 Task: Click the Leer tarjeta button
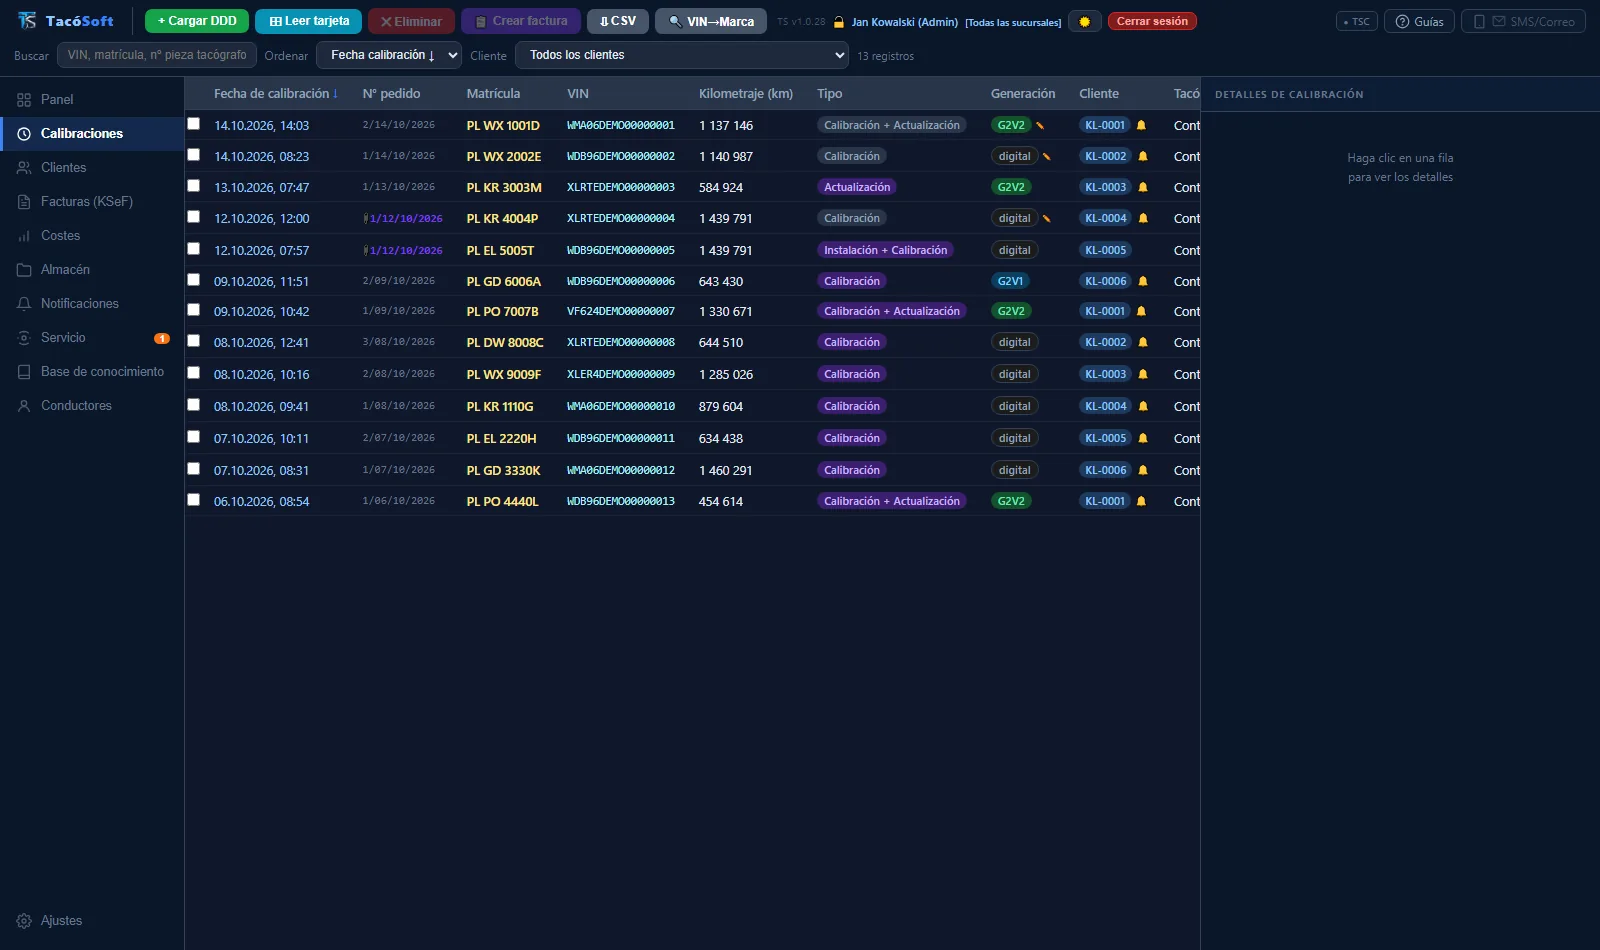(309, 21)
